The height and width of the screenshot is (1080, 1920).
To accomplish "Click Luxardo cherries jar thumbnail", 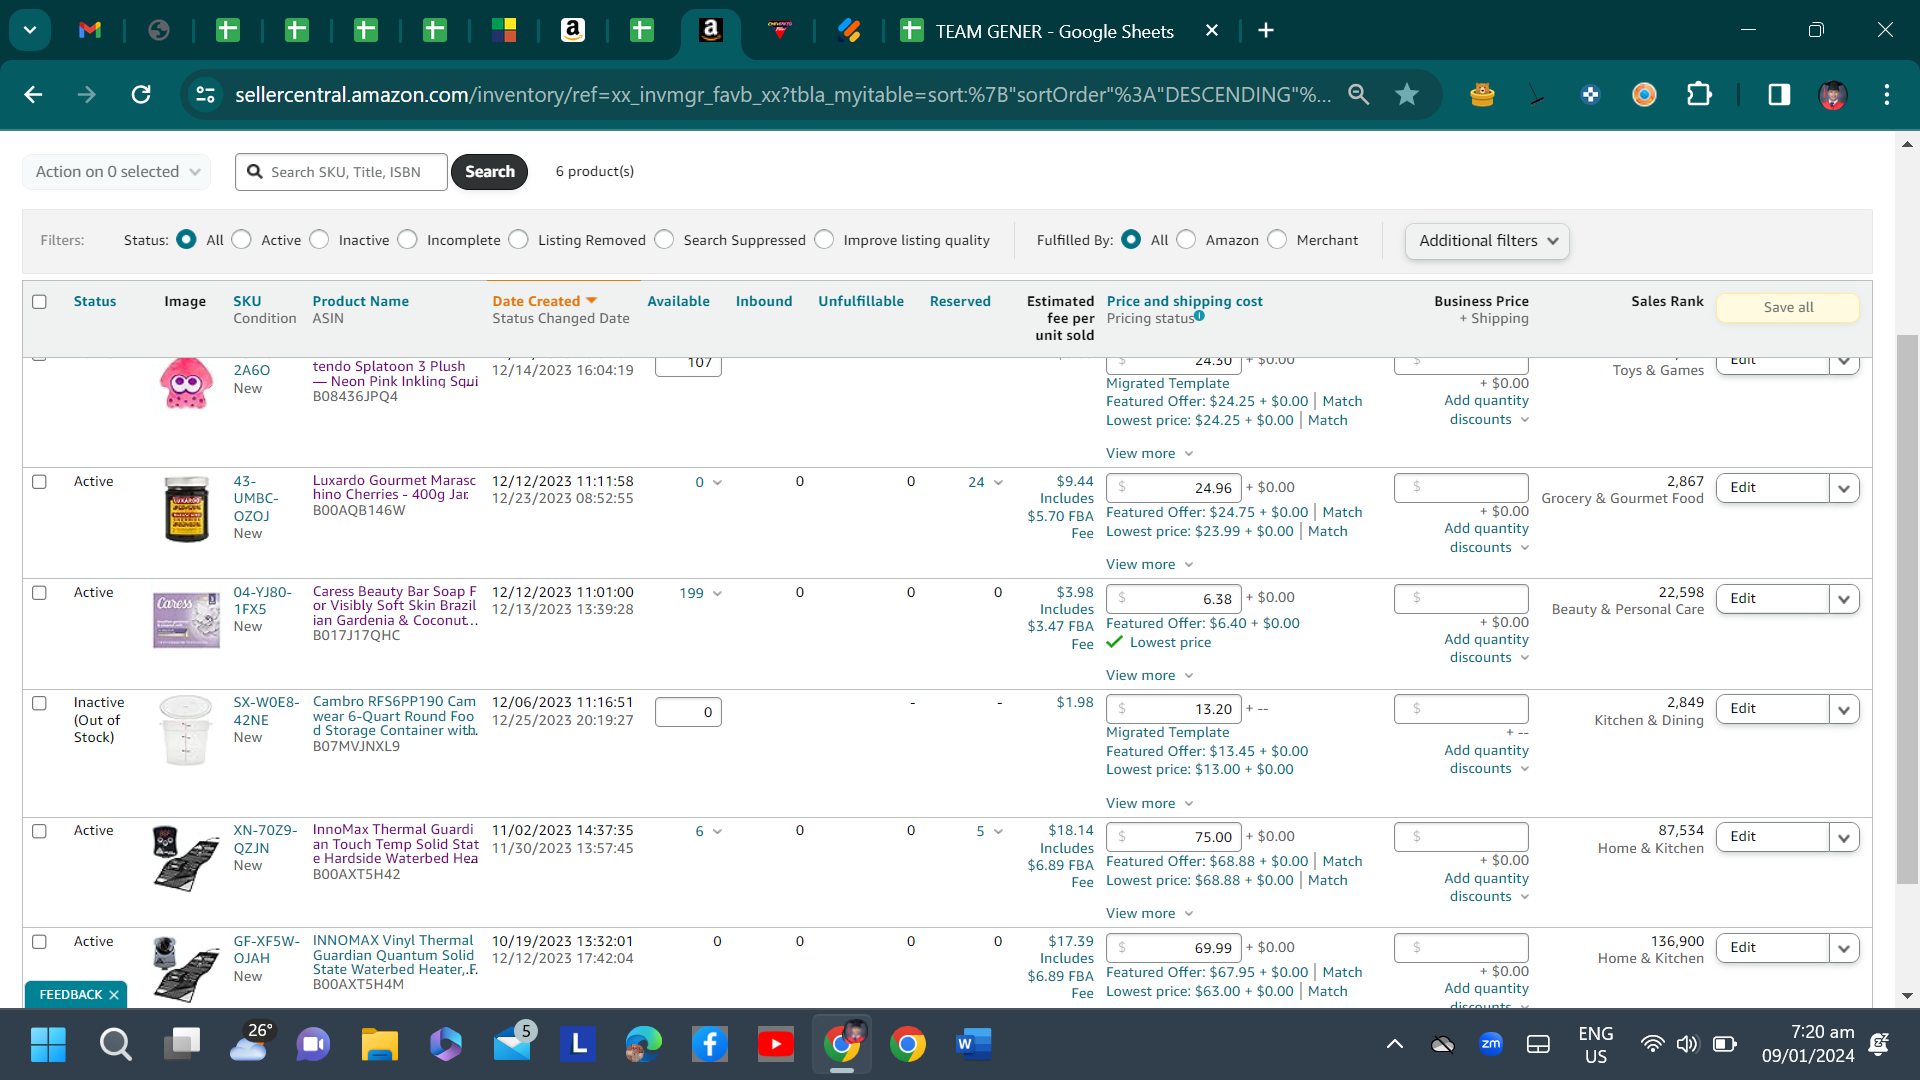I will (186, 509).
